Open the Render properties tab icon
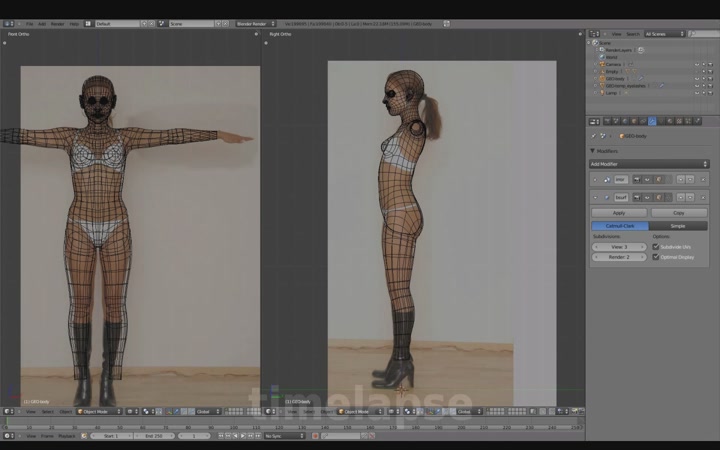720x450 pixels. point(607,121)
